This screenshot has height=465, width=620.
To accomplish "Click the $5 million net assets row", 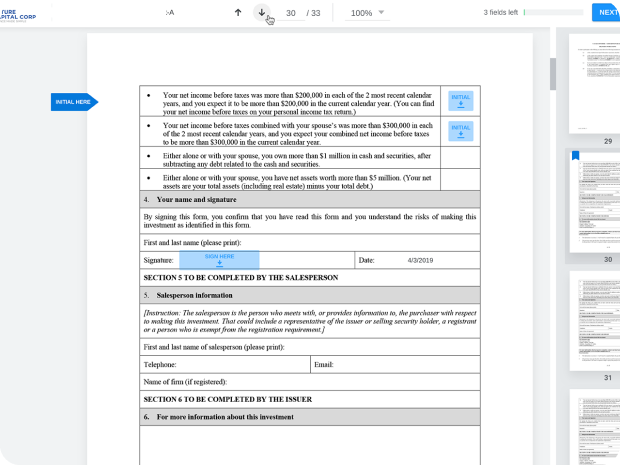I will click(310, 180).
